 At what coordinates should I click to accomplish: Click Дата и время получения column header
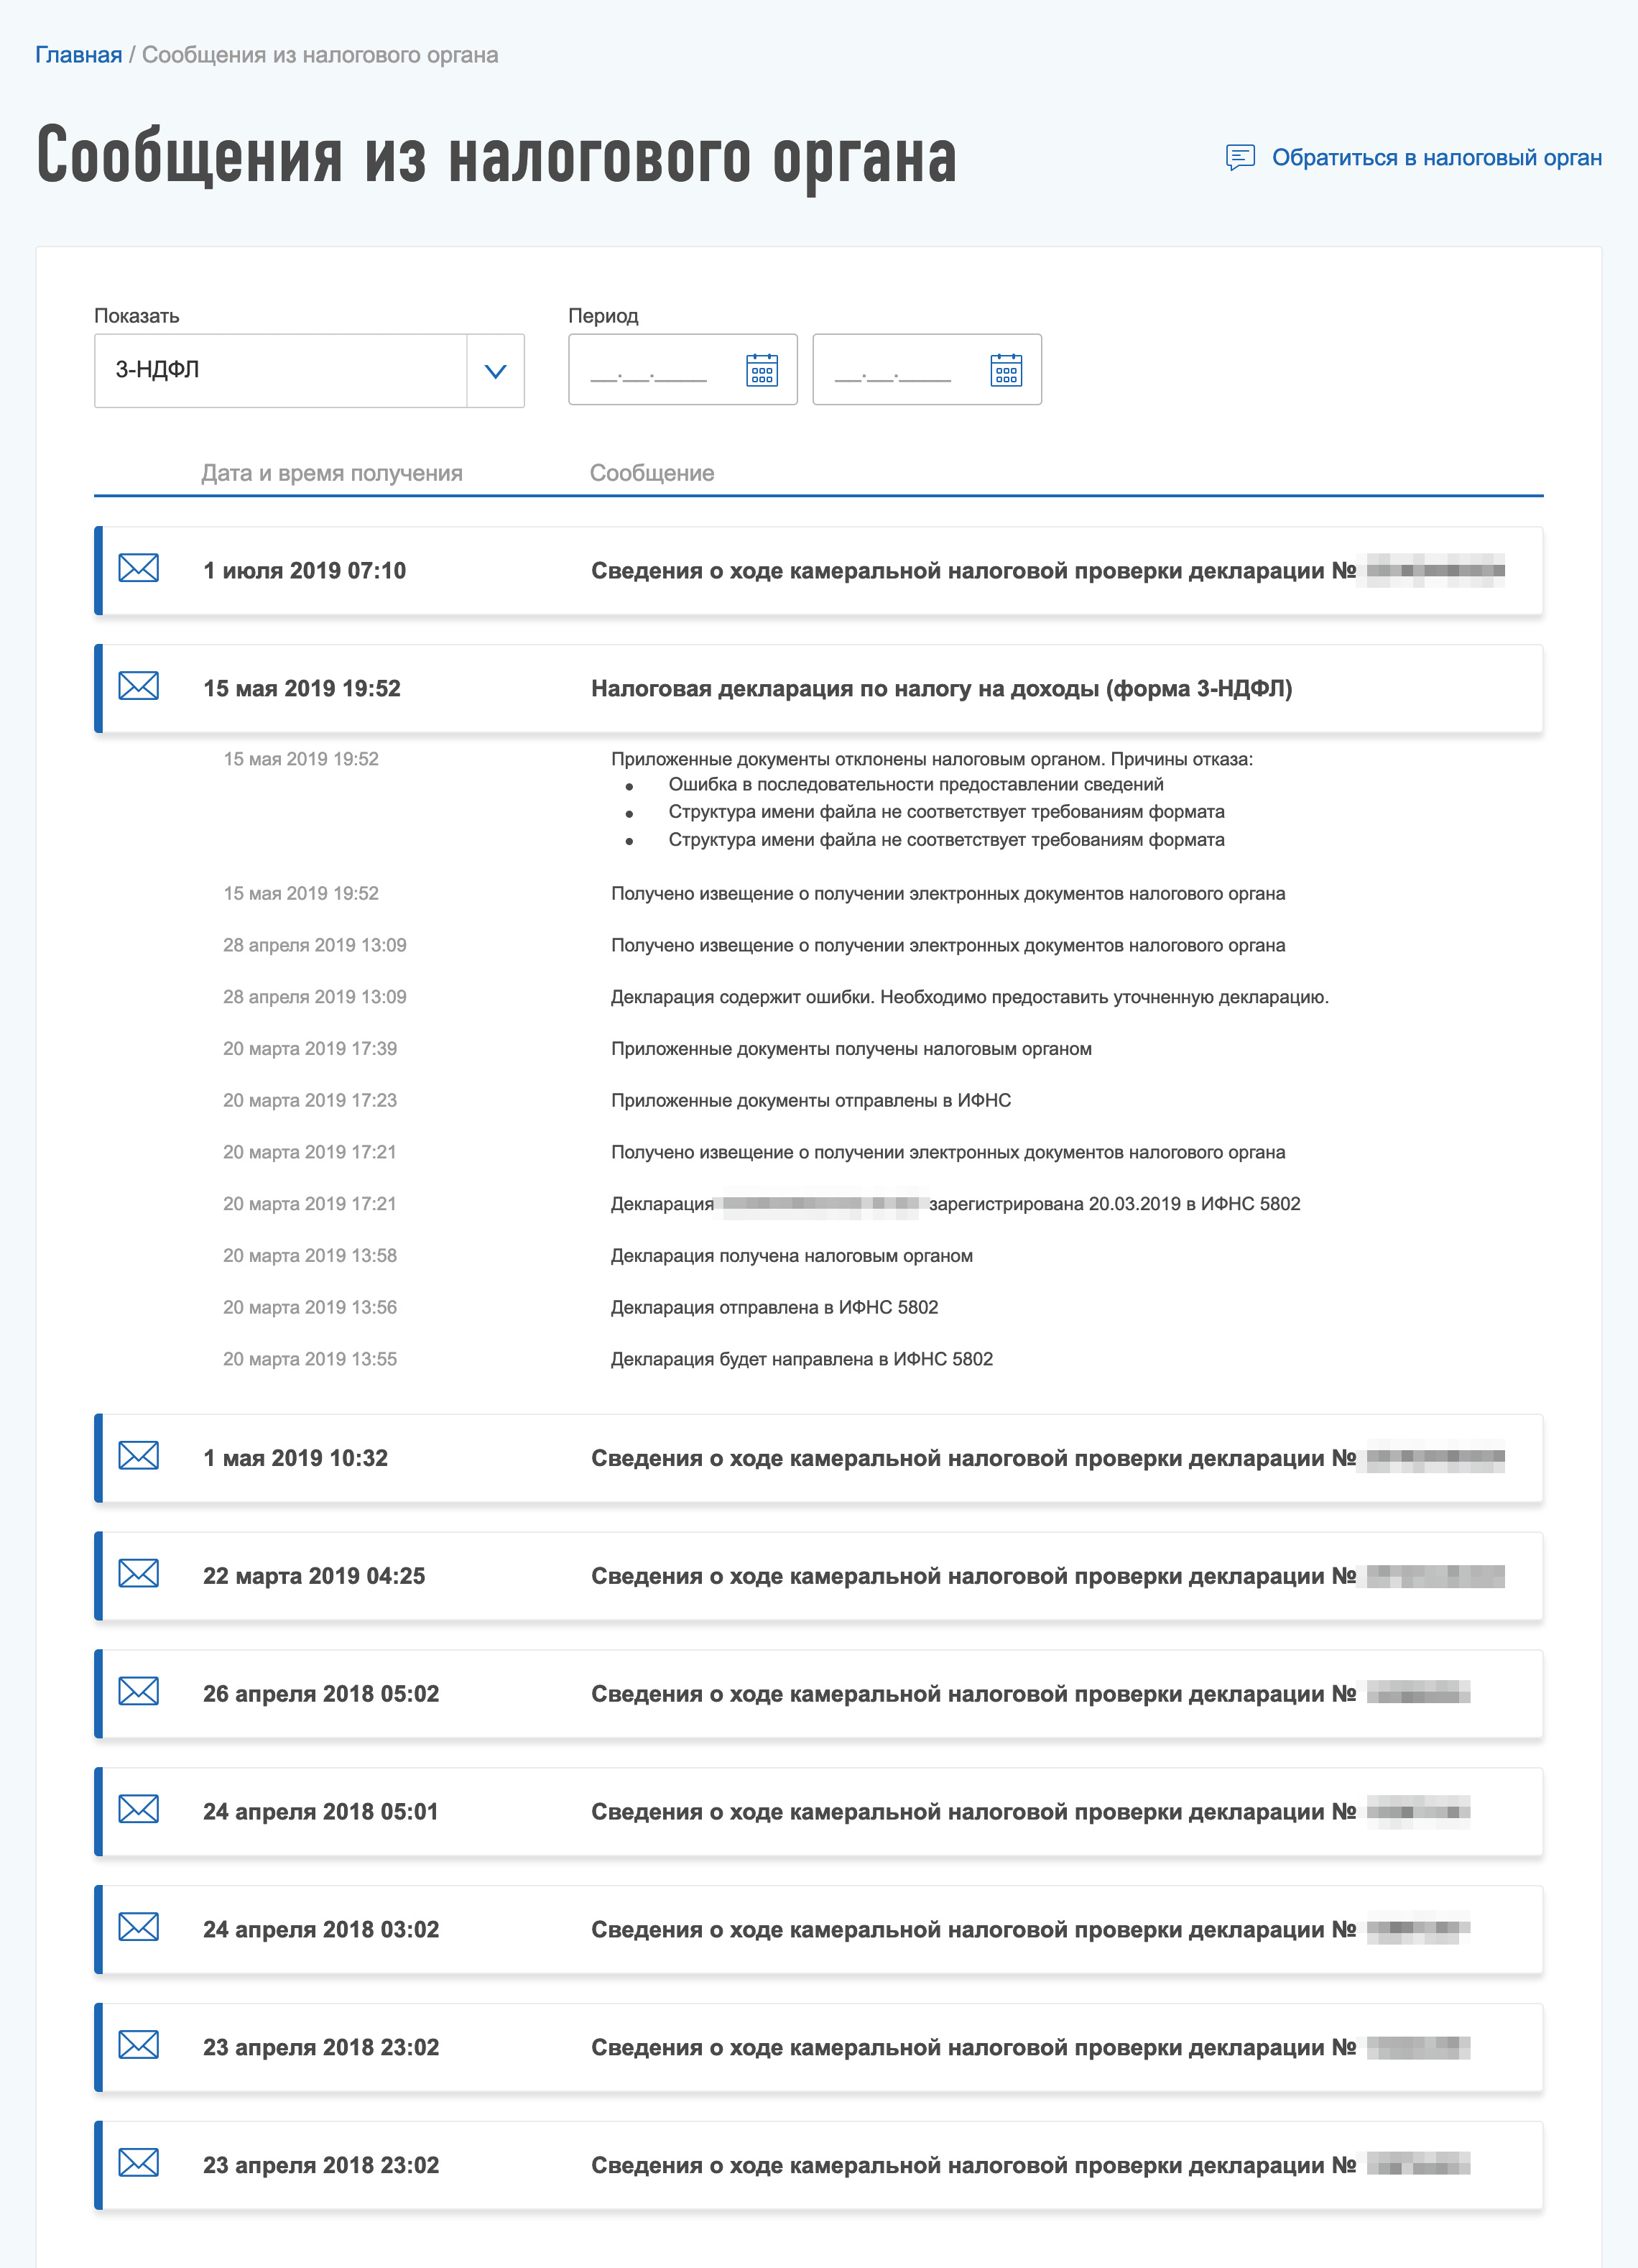331,473
